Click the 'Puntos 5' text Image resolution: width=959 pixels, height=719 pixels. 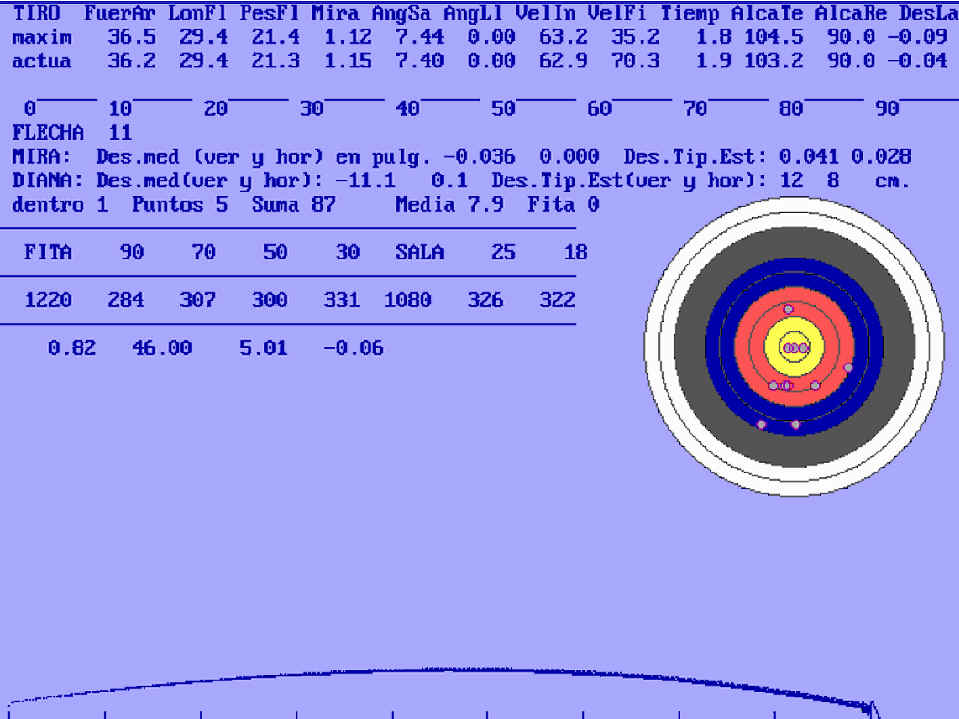(x=180, y=205)
